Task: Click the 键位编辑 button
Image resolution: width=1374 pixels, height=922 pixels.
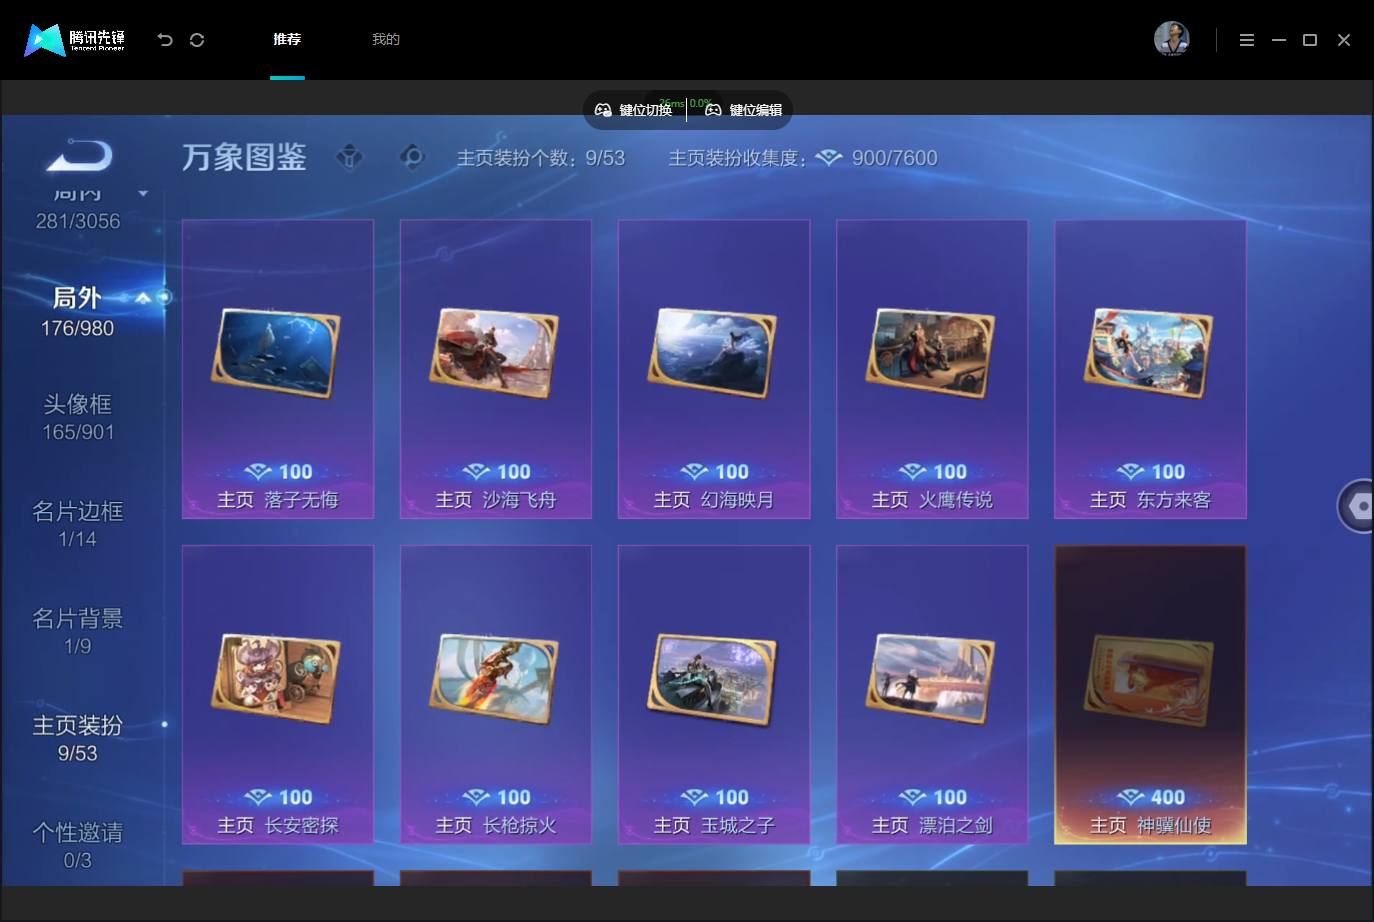Action: [744, 110]
